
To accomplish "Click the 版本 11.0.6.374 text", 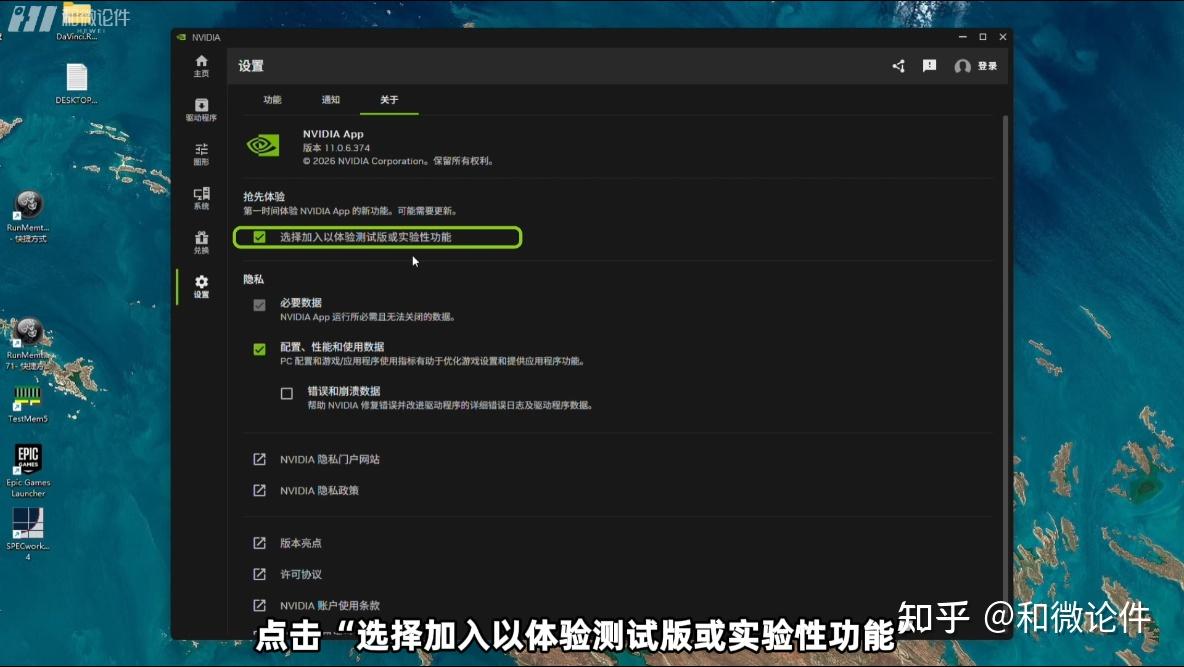I will tap(336, 148).
